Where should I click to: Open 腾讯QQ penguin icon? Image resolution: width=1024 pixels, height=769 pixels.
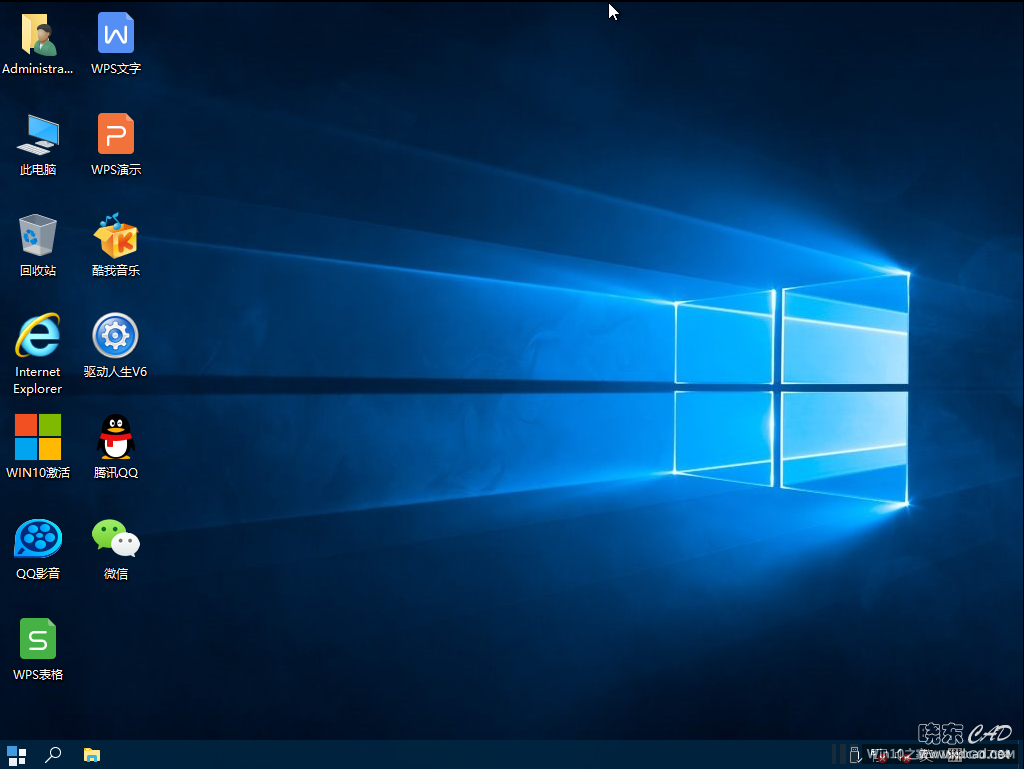pos(116,437)
